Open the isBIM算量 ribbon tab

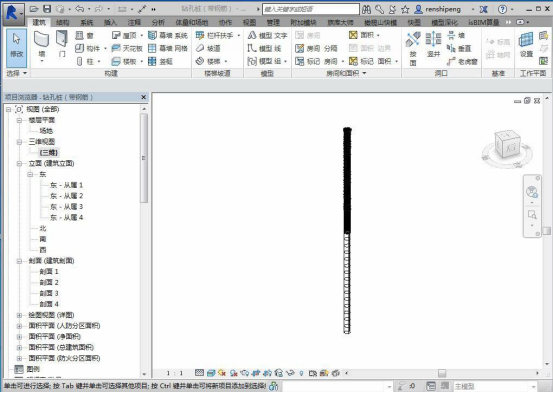pos(484,22)
